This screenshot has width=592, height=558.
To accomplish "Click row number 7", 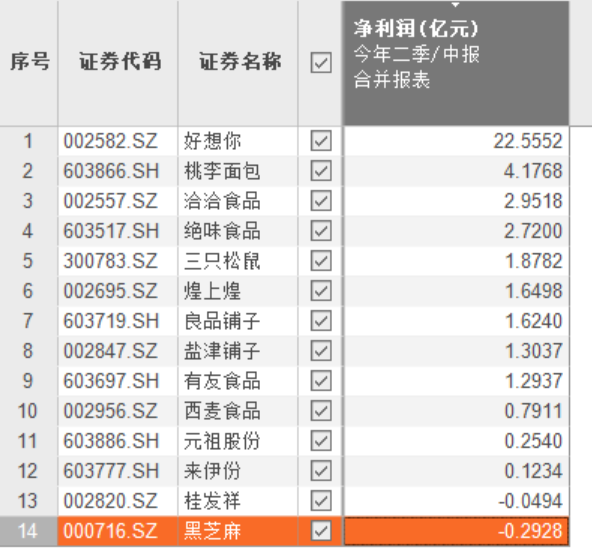I will tap(28, 321).
